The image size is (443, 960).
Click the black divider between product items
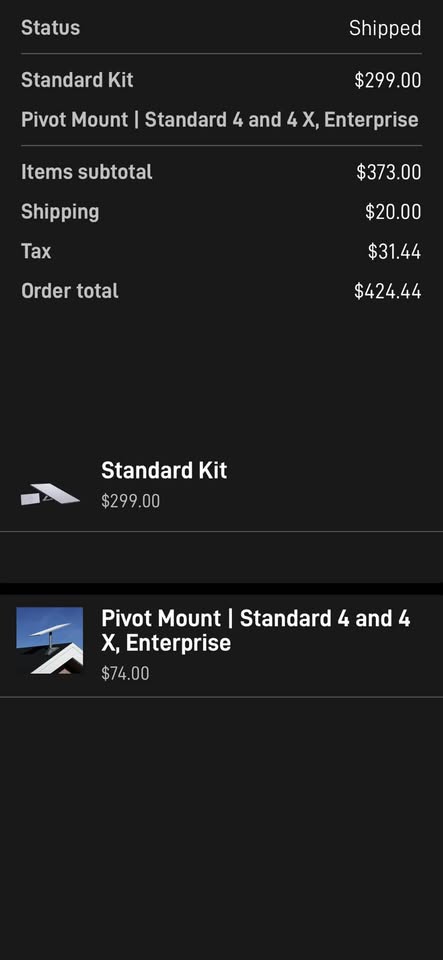222,588
